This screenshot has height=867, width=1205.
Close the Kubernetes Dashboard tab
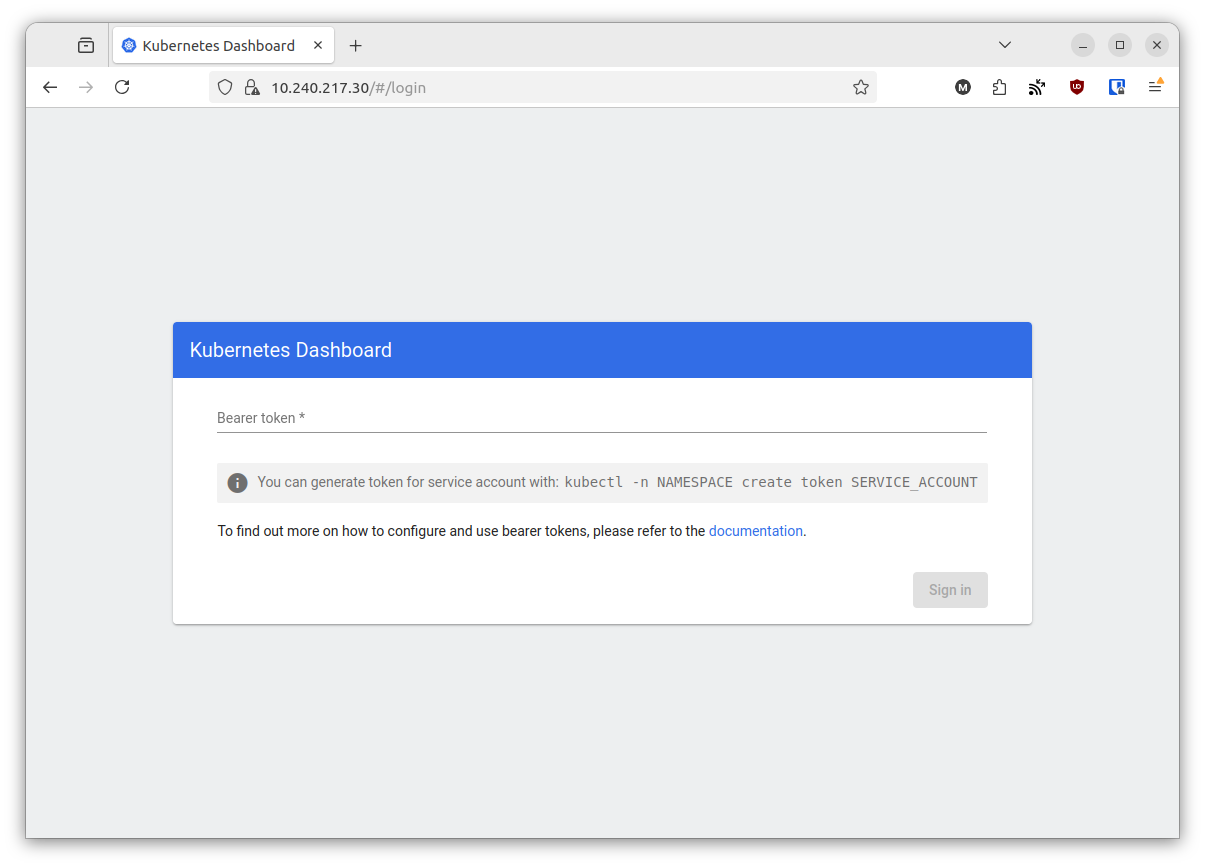318,45
